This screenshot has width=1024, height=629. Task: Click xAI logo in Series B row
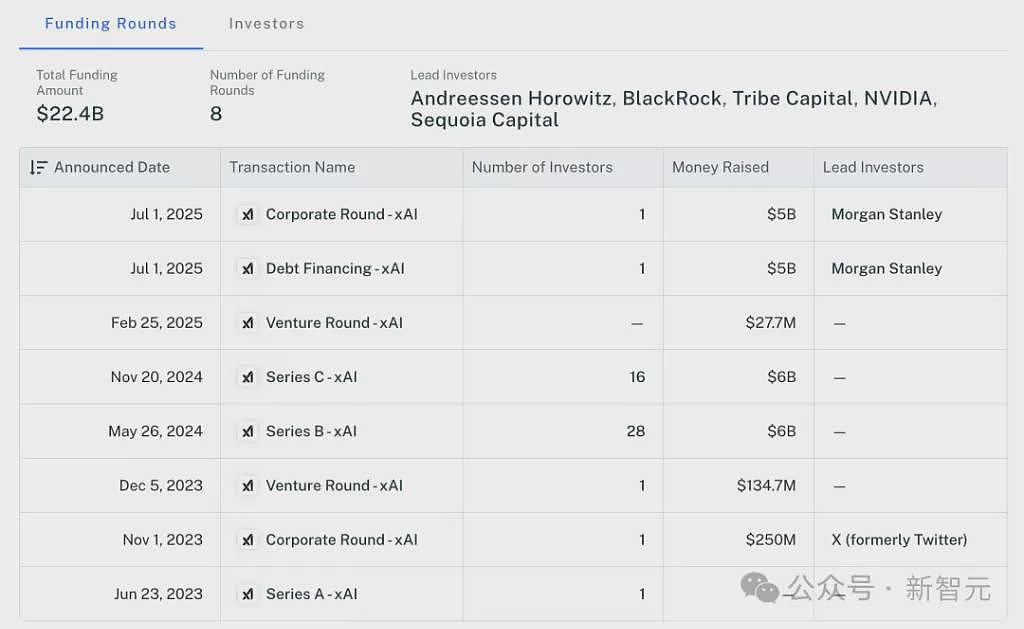coord(248,431)
